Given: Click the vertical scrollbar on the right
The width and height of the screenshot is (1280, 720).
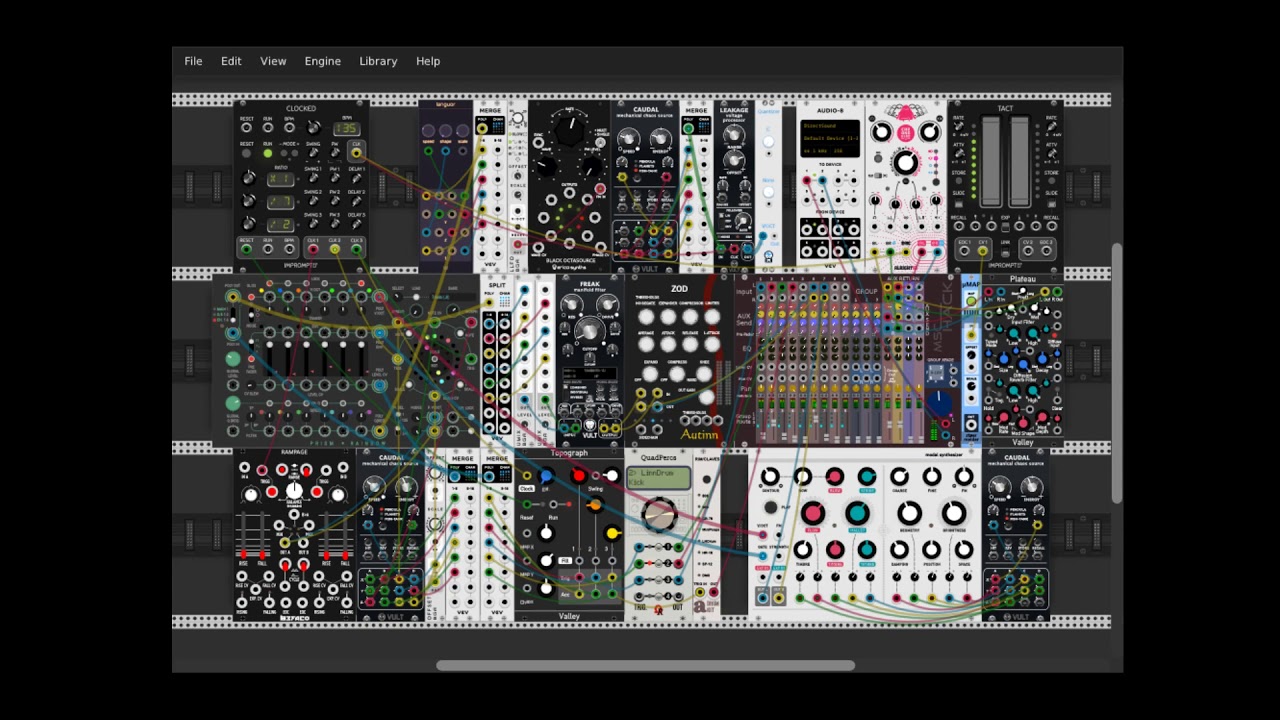Looking at the screenshot, I should 1117,372.
